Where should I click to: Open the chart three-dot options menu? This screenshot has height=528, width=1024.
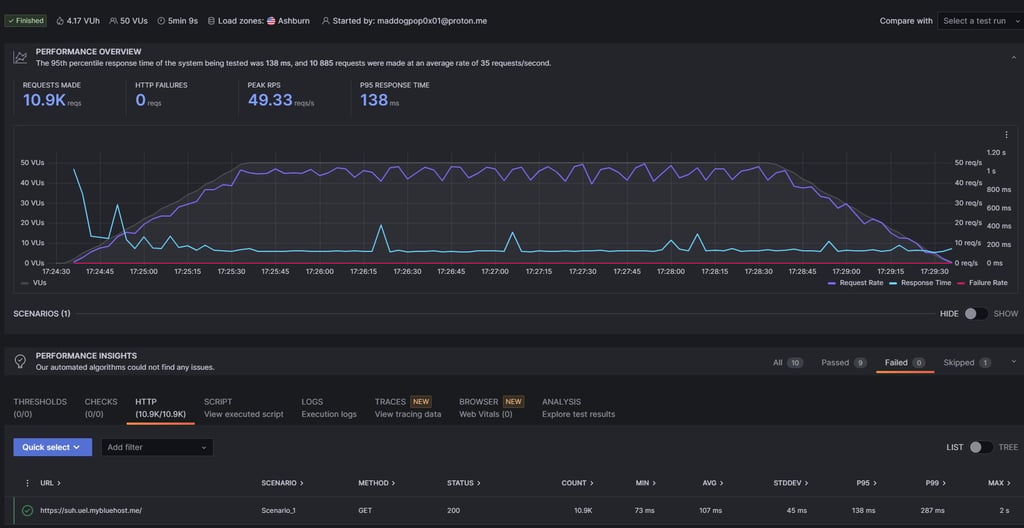1006,135
